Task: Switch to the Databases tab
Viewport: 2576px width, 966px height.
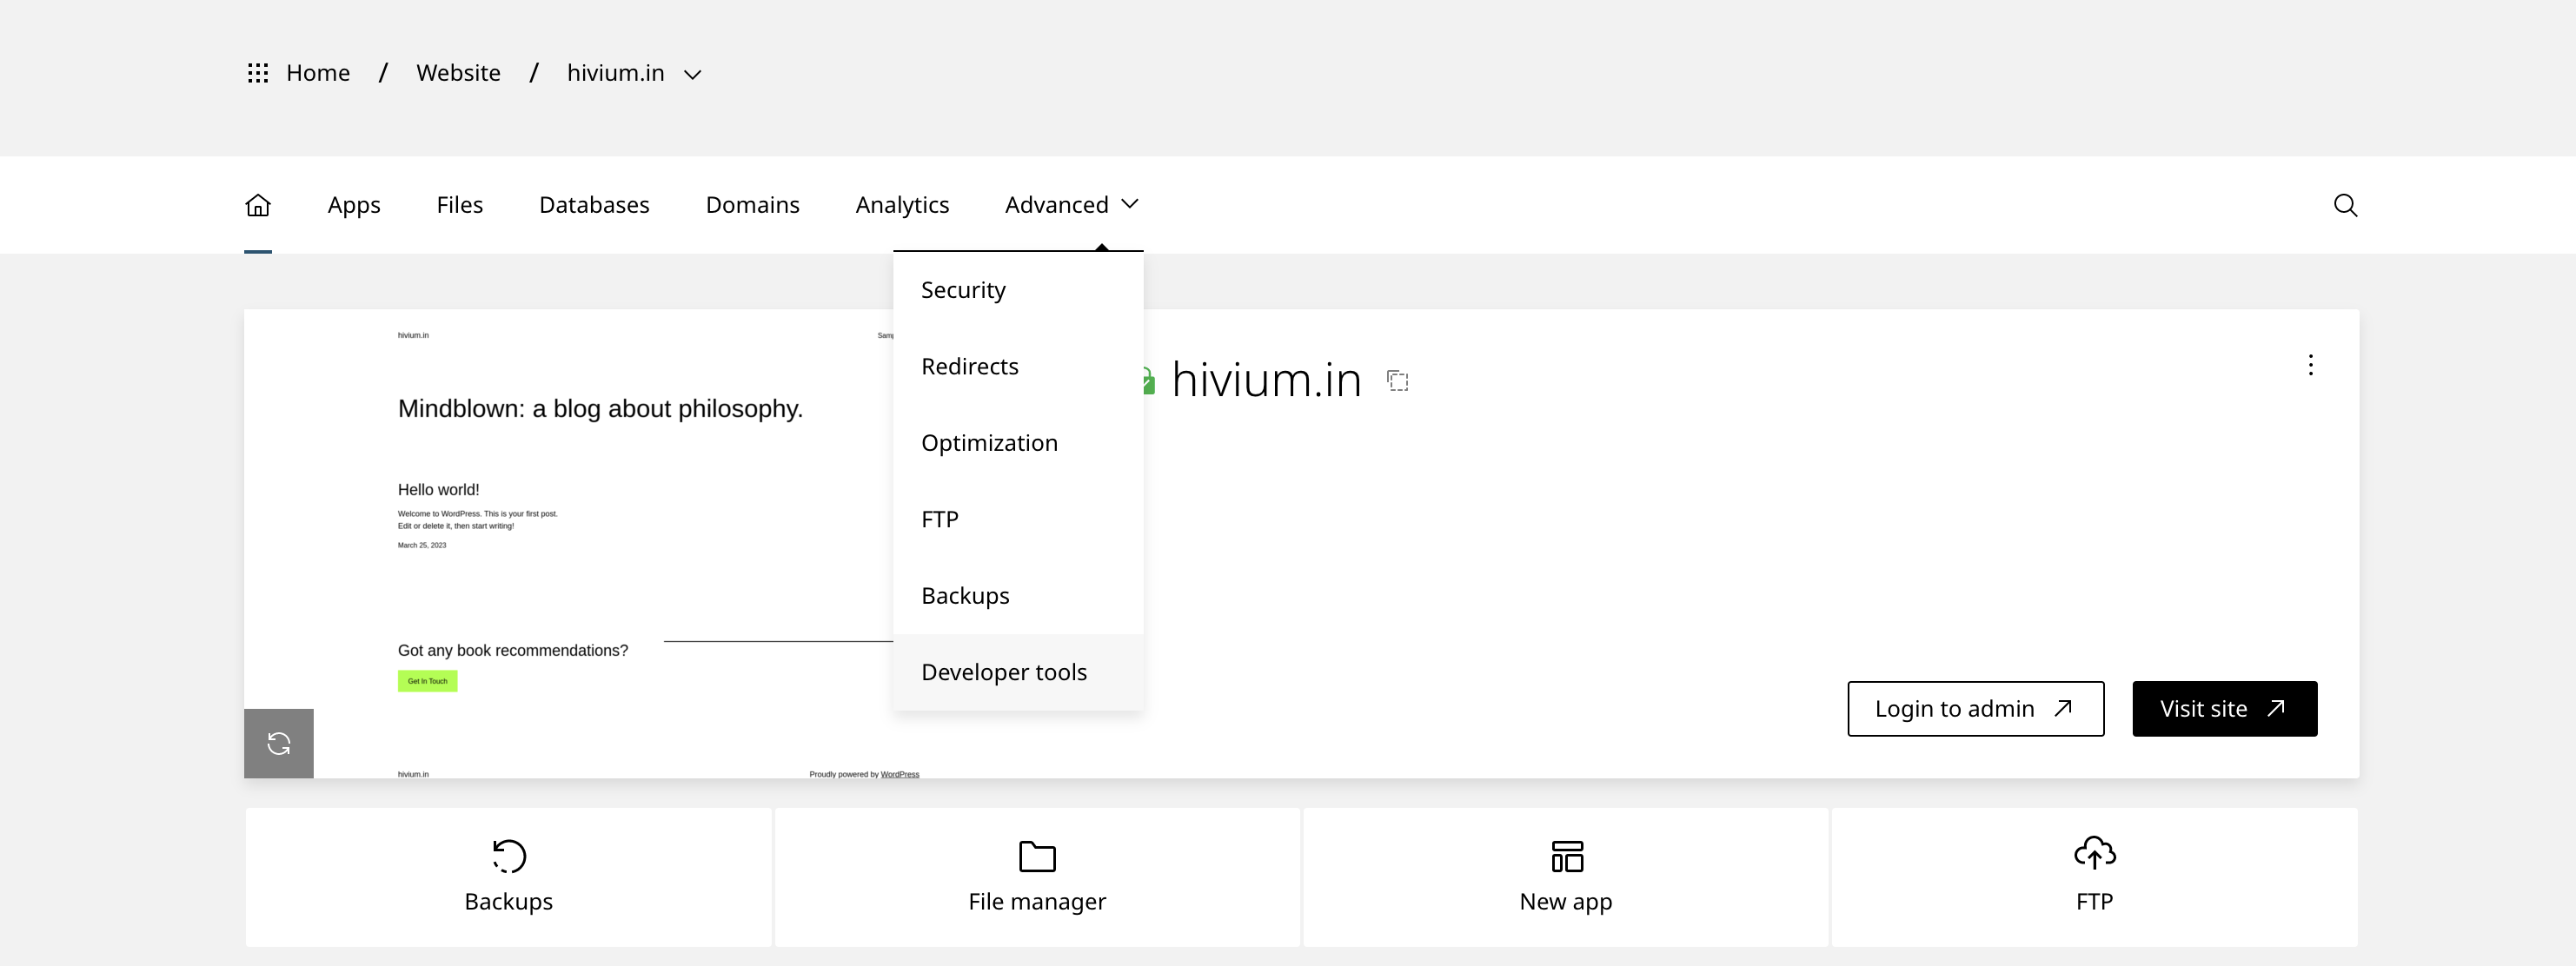Action: [x=594, y=205]
